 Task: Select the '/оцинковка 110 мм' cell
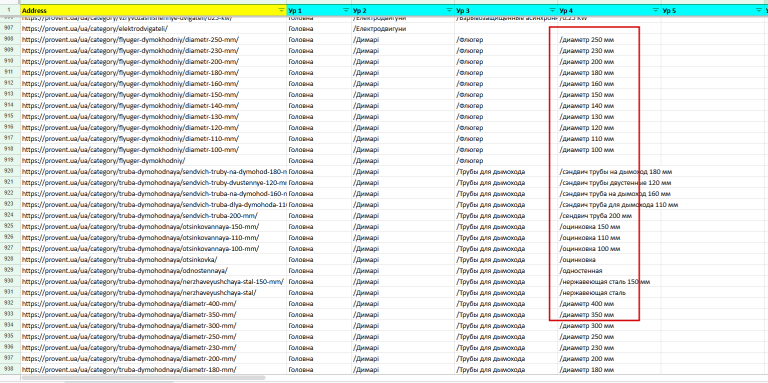point(609,238)
